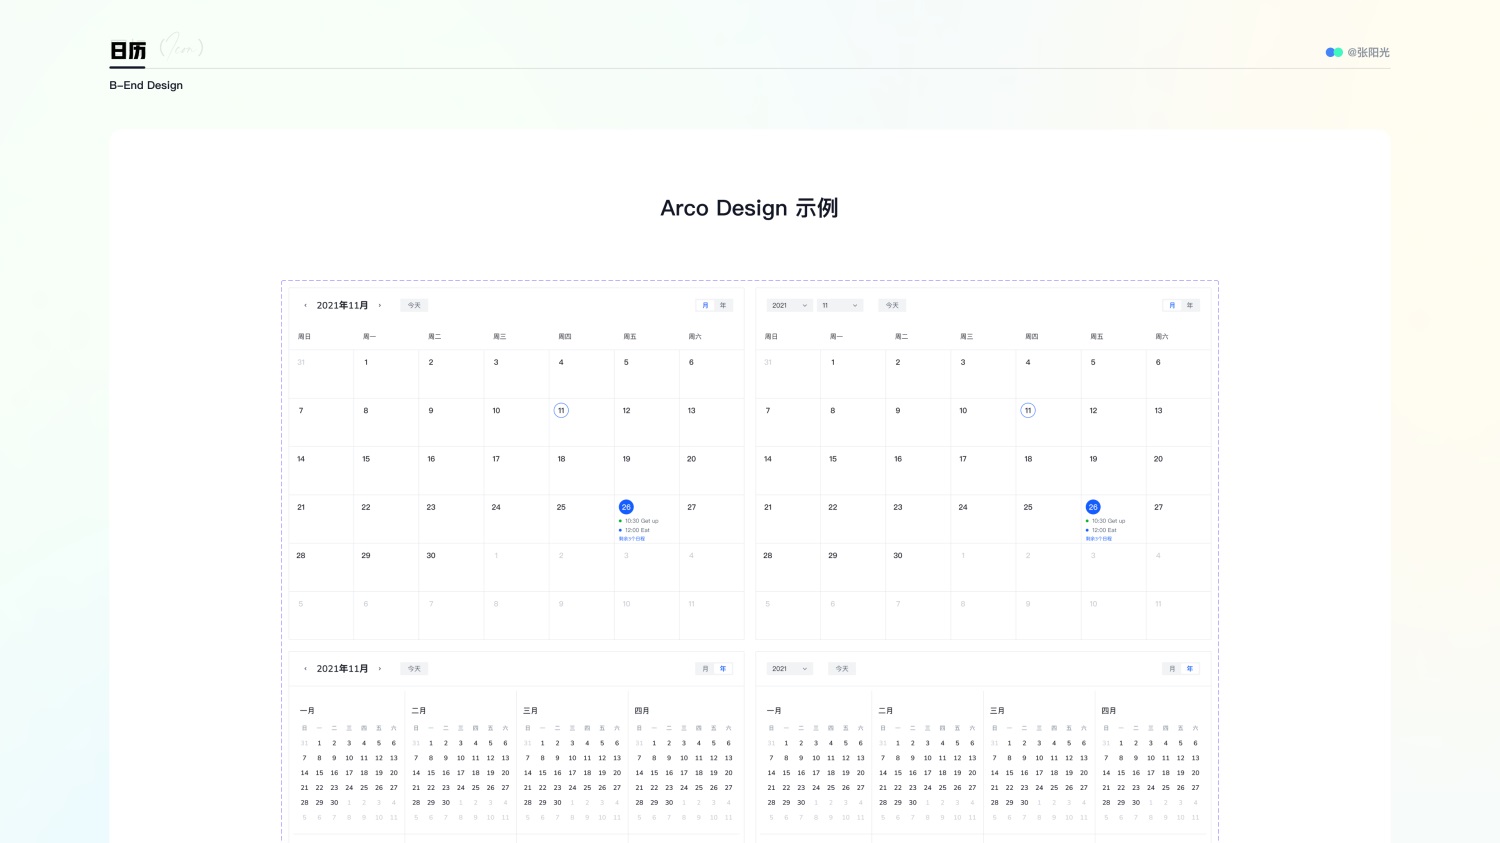Select day 13 in dropdown-selector month calendar

[1158, 411]
